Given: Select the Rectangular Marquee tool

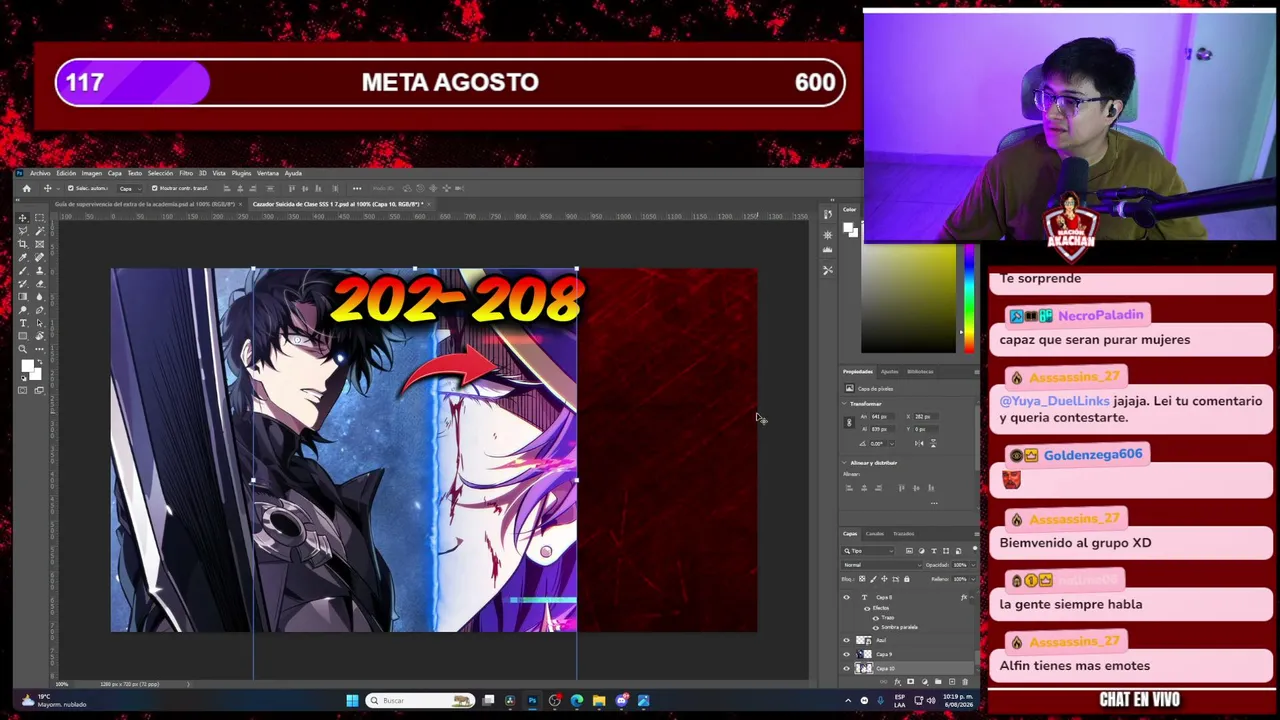Looking at the screenshot, I should pyautogui.click(x=39, y=218).
